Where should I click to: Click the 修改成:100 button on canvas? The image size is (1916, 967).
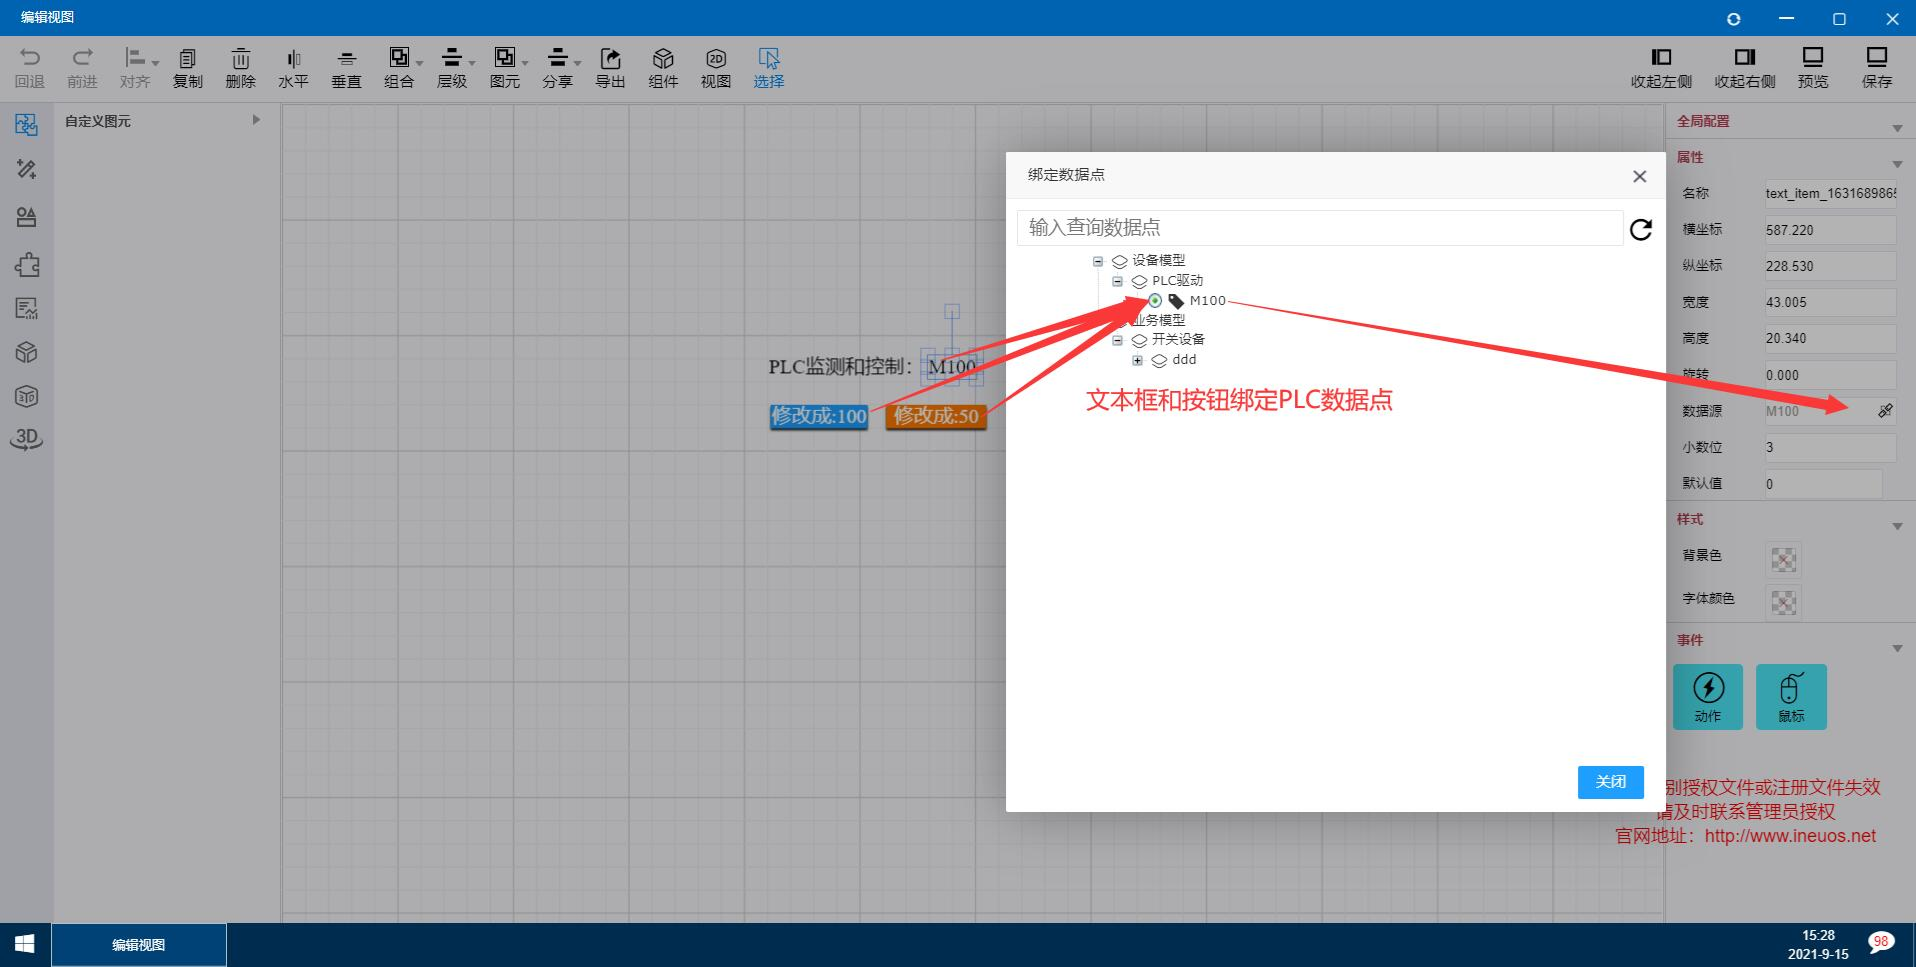819,416
